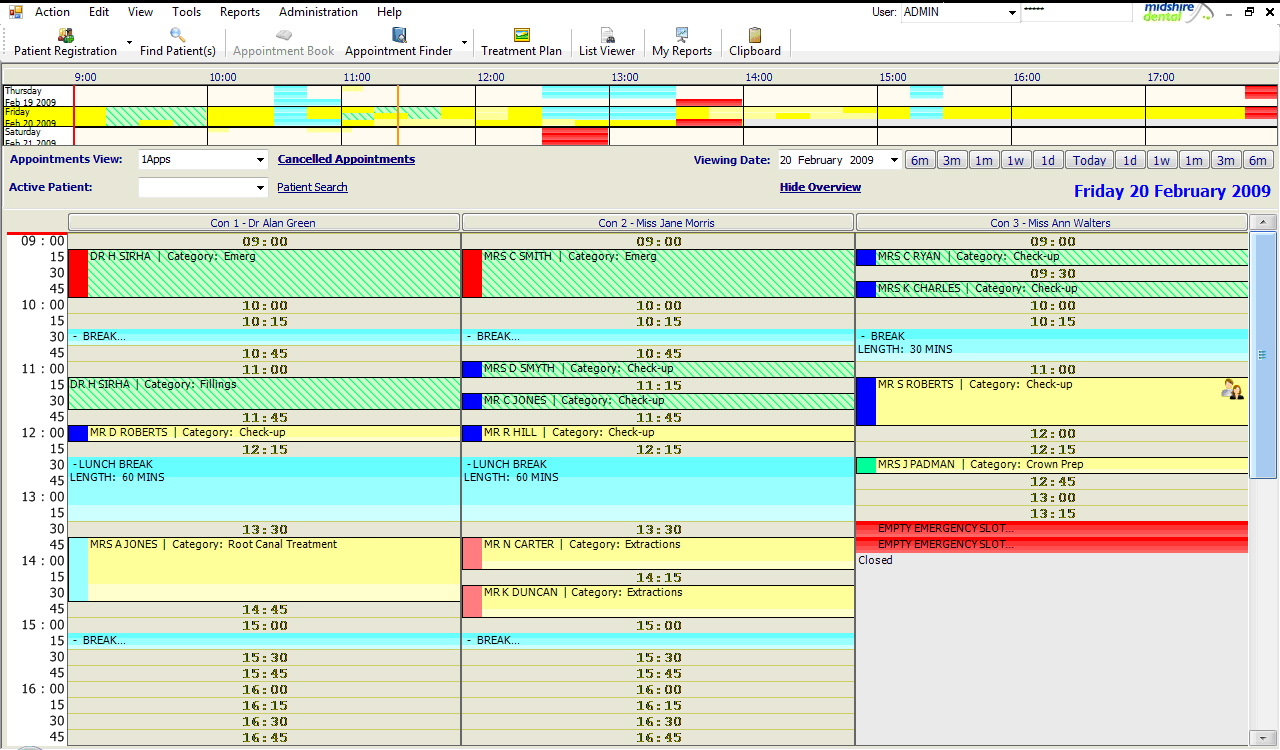This screenshot has width=1280, height=750.
Task: Open the User selection dropdown
Action: tap(1009, 12)
